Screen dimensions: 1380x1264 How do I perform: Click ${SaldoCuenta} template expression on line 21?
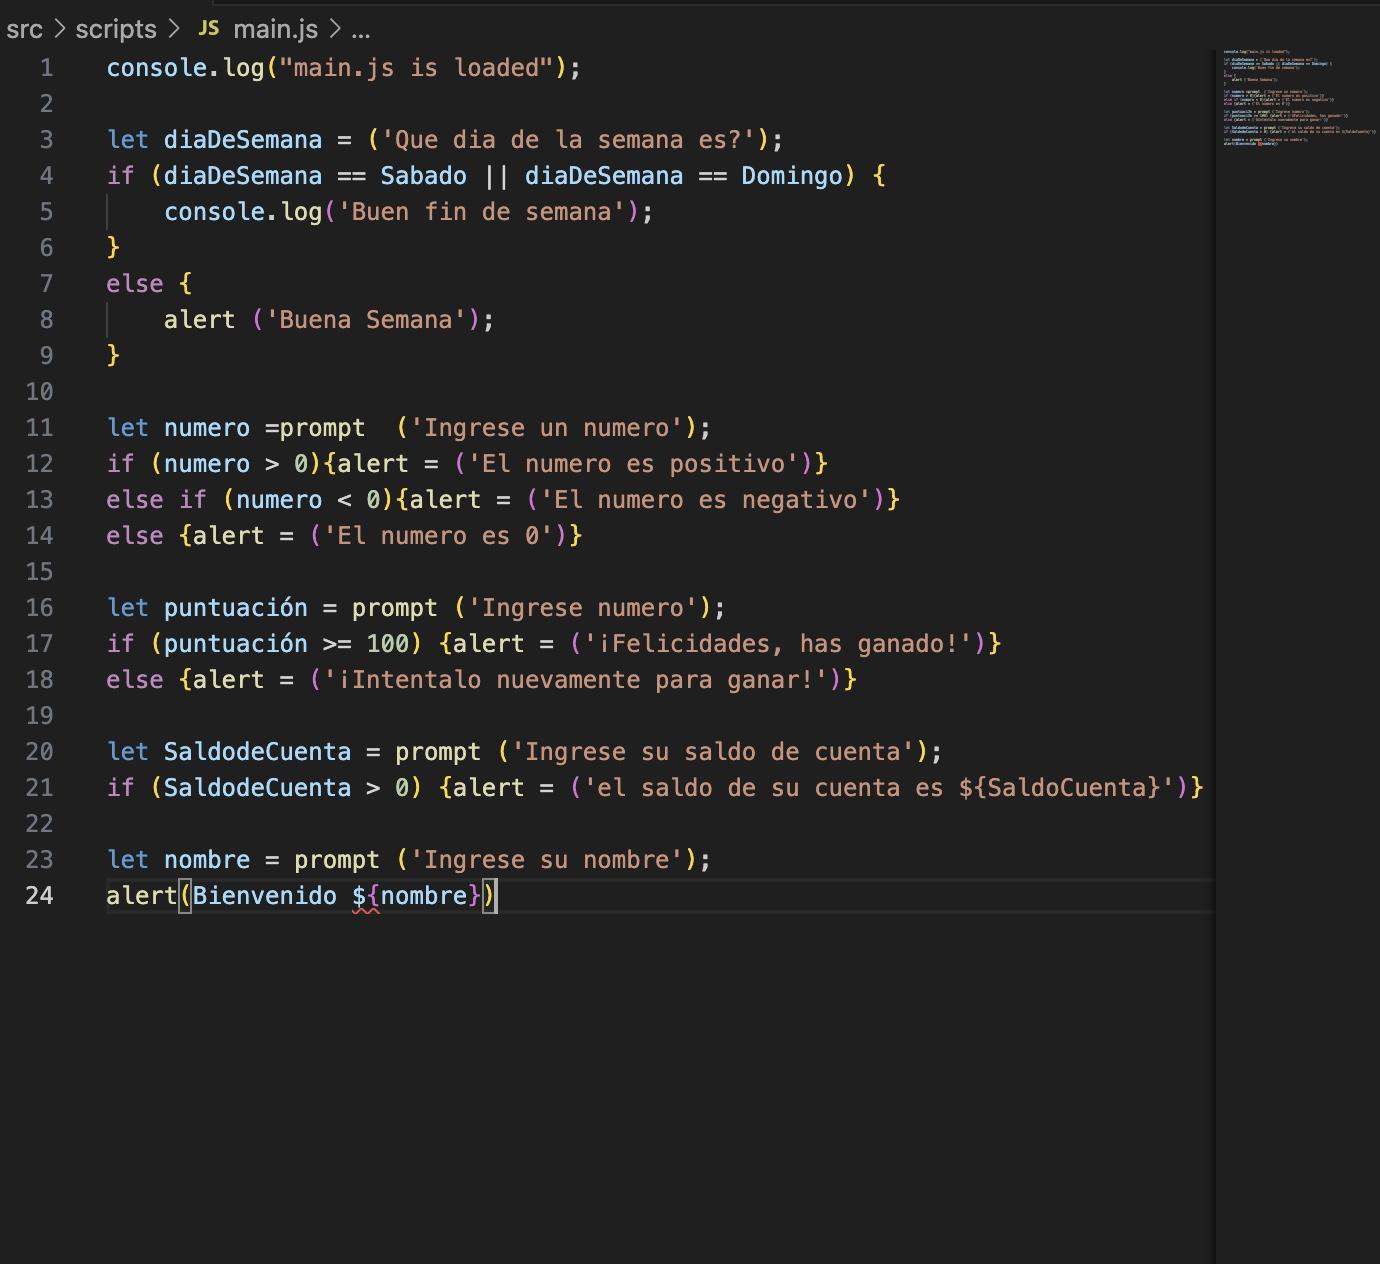click(x=1059, y=788)
